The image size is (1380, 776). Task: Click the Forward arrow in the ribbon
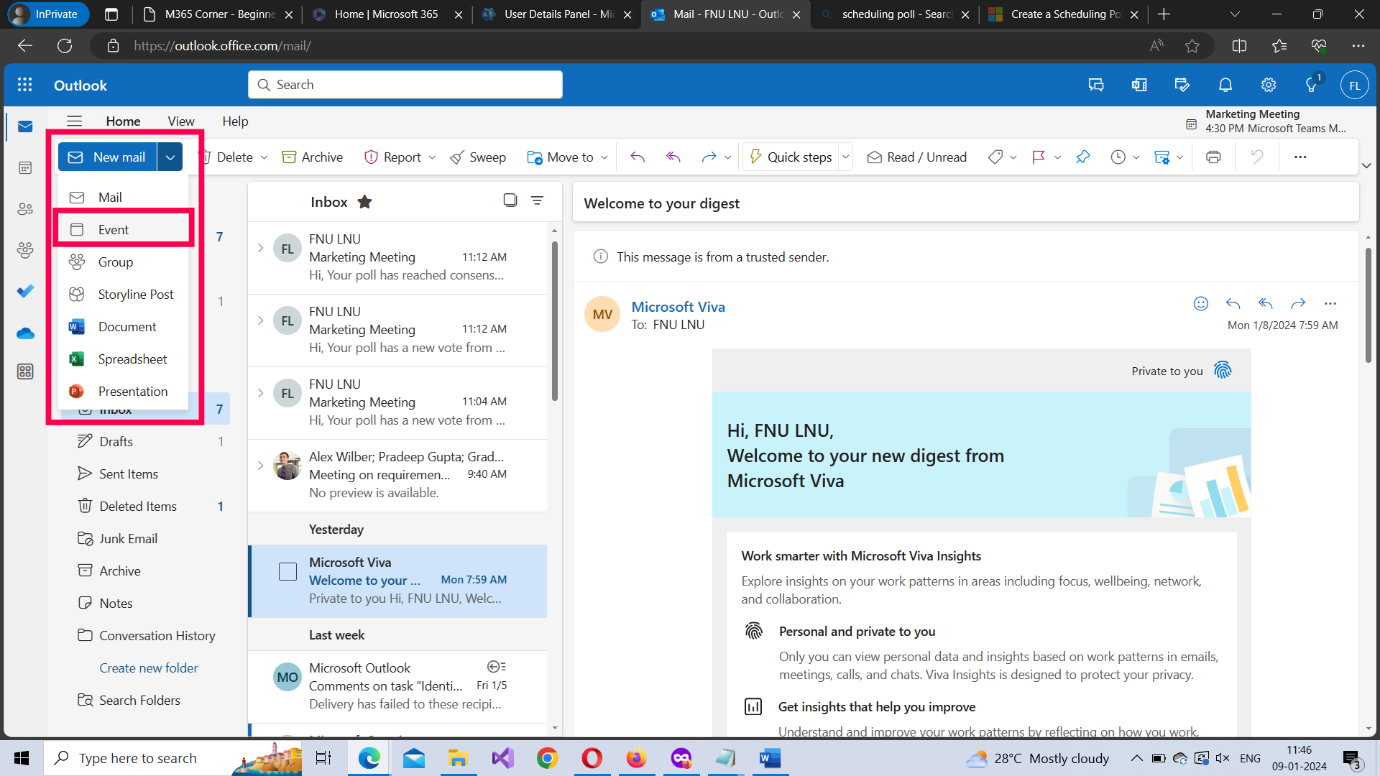tap(709, 157)
